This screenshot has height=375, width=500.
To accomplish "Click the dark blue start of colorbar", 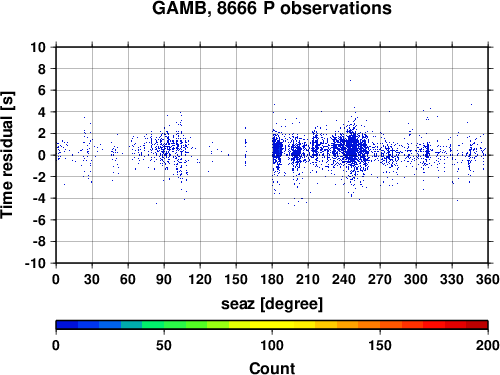I will 67,325.
